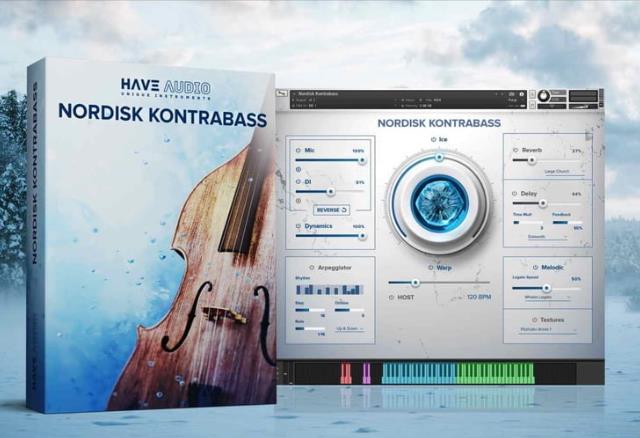Image resolution: width=640 pixels, height=438 pixels.
Task: Click the Arpeggiator Octave bar
Action: (349, 310)
